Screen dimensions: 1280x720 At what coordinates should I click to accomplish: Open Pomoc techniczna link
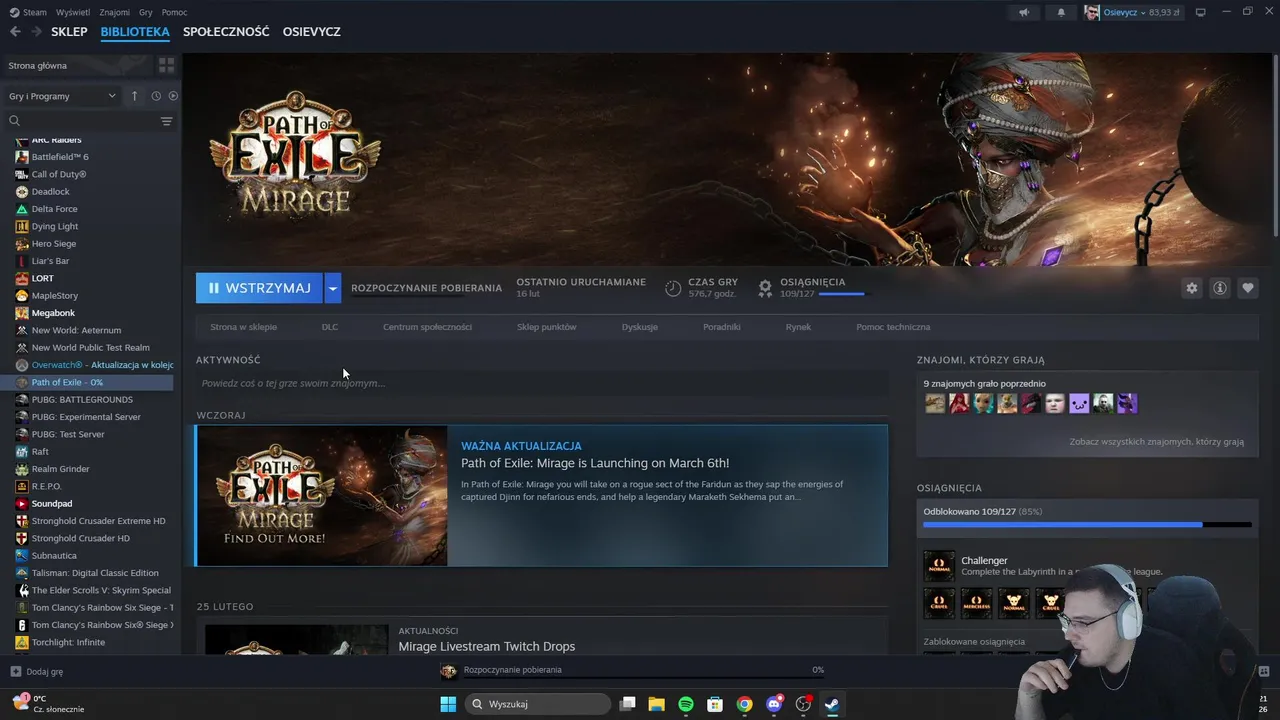893,327
